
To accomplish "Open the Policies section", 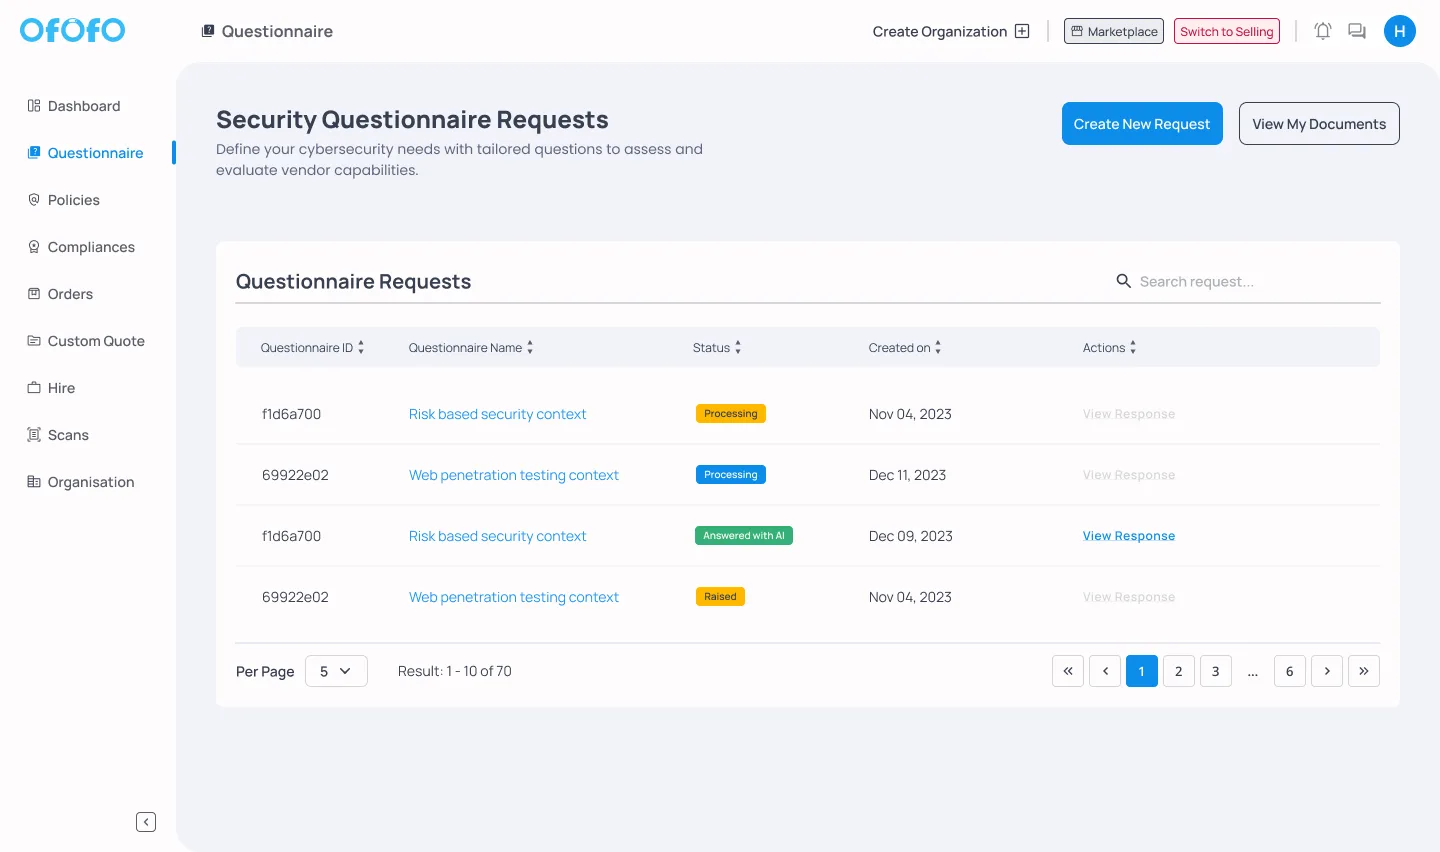I will click(74, 200).
